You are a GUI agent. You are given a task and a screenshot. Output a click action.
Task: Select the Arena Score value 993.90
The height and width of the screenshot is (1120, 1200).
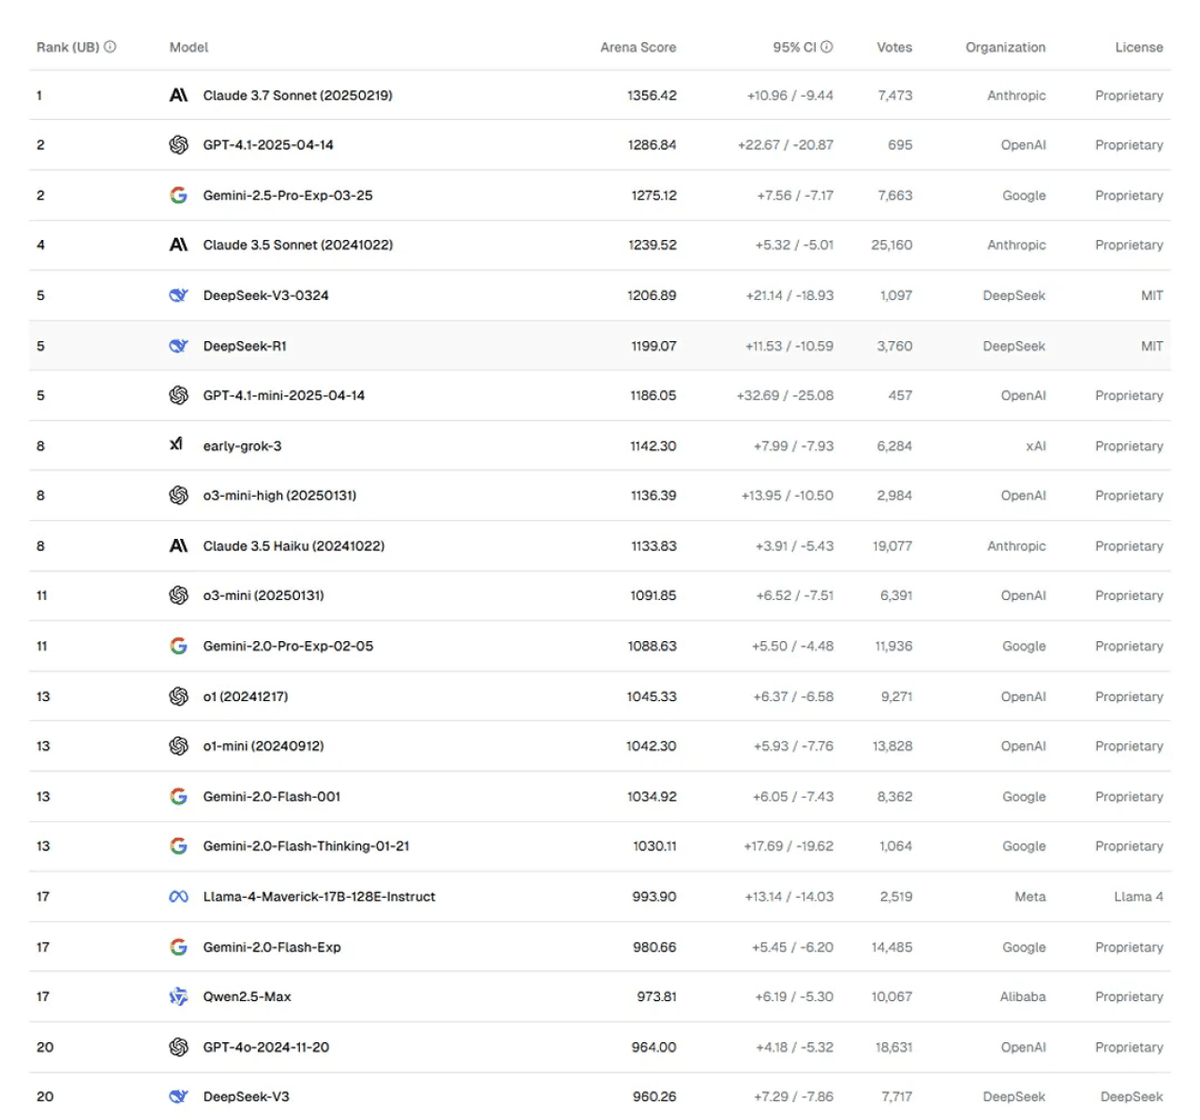(654, 897)
